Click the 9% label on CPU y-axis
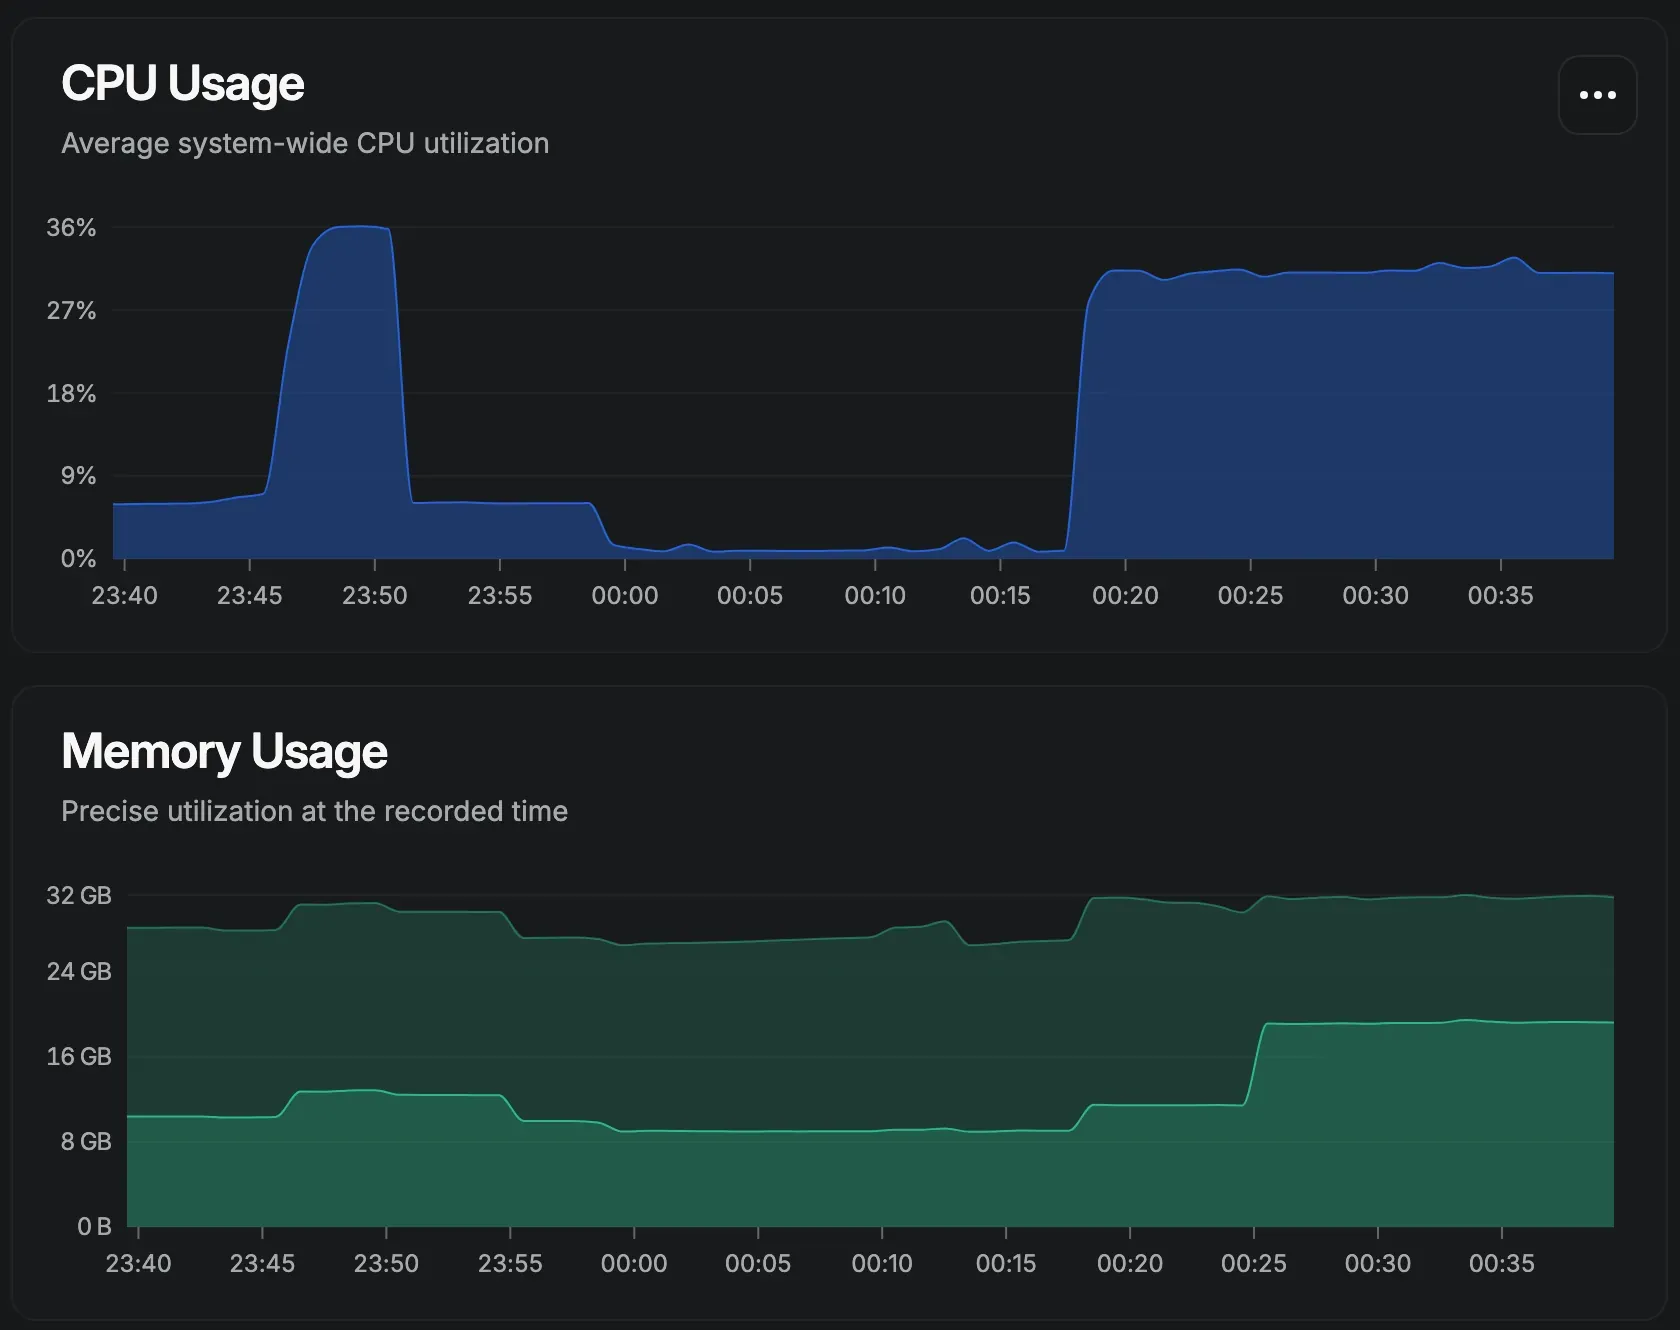Screen dimensions: 1680x1330 pyautogui.click(x=78, y=476)
